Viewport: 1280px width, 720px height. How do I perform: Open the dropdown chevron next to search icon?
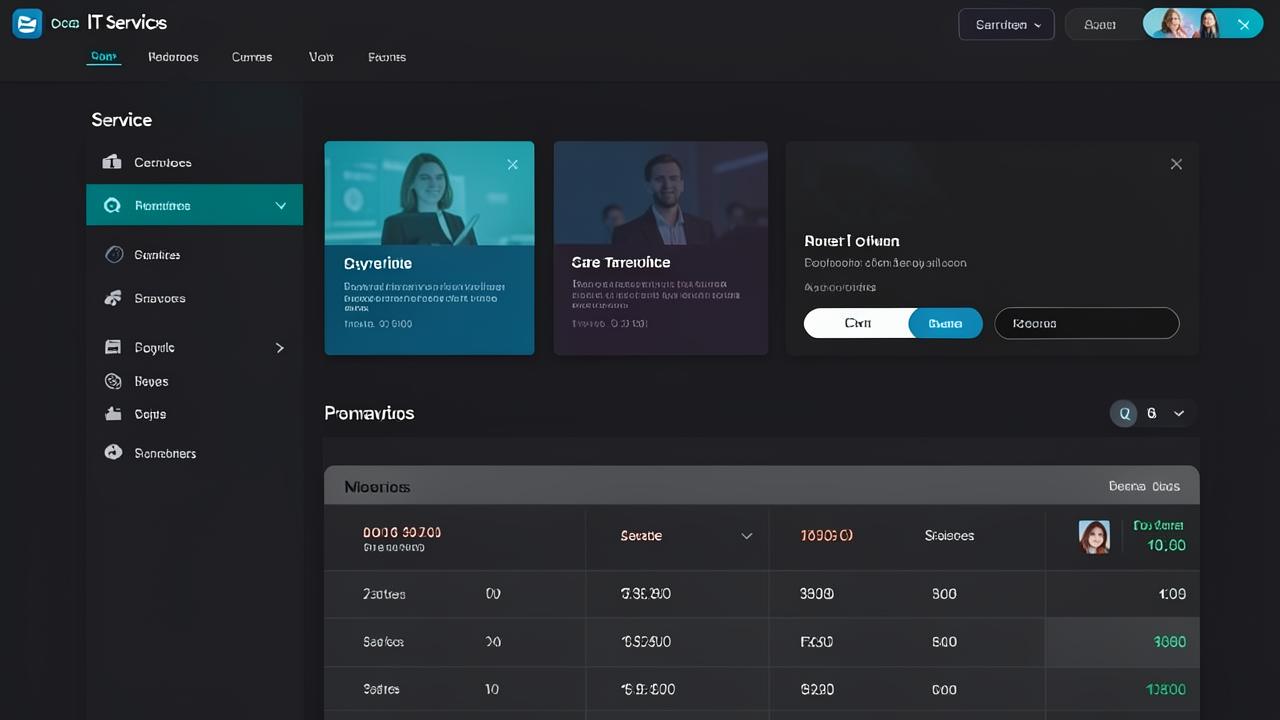tap(1179, 413)
